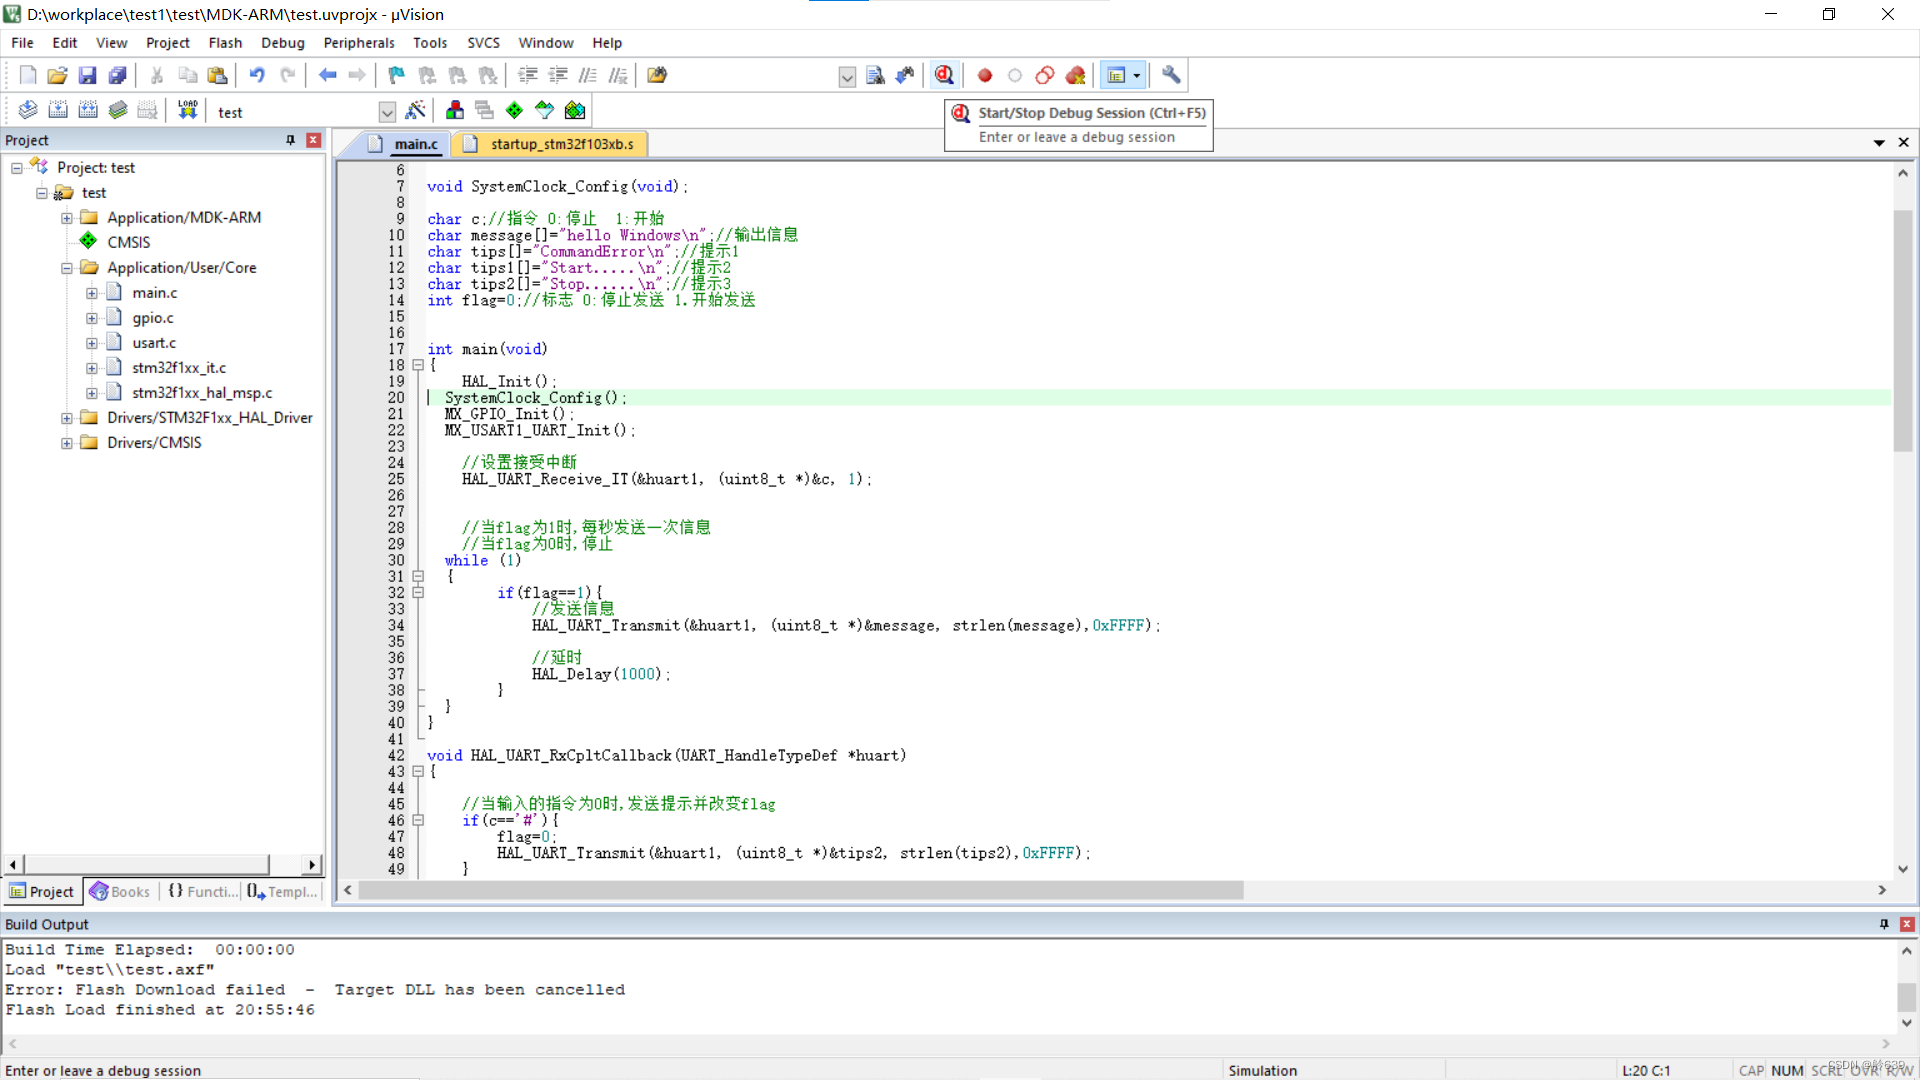This screenshot has width=1920, height=1080.
Task: Open the Flash menu
Action: click(225, 43)
